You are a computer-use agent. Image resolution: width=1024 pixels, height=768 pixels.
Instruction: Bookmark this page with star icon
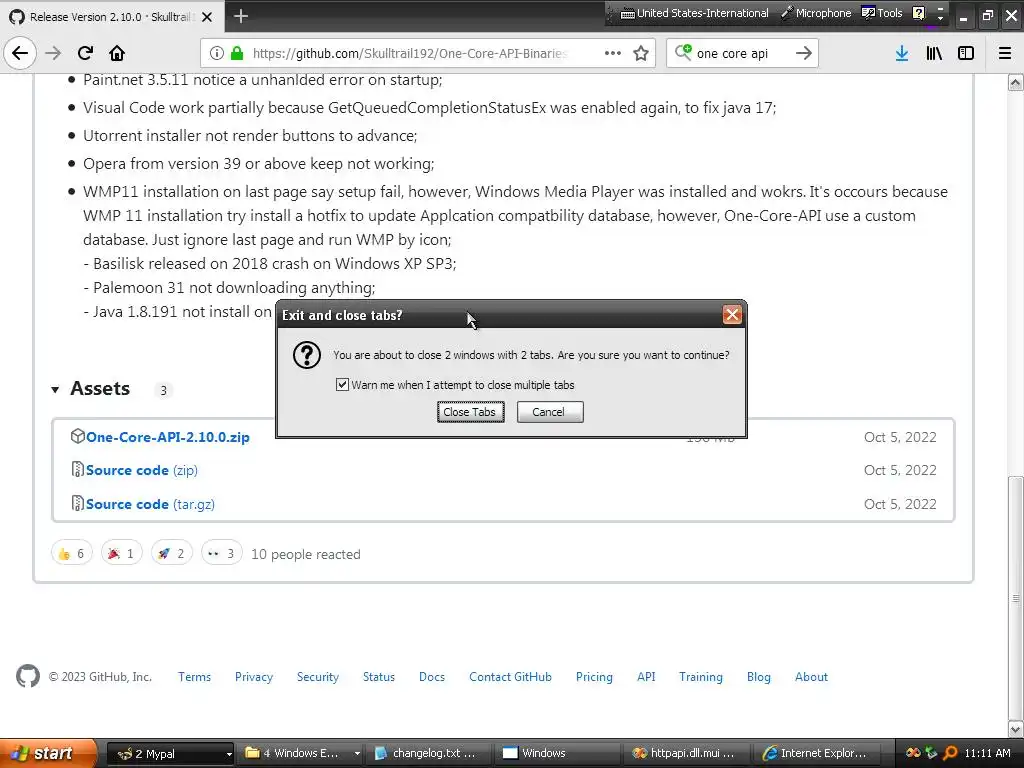(x=641, y=53)
